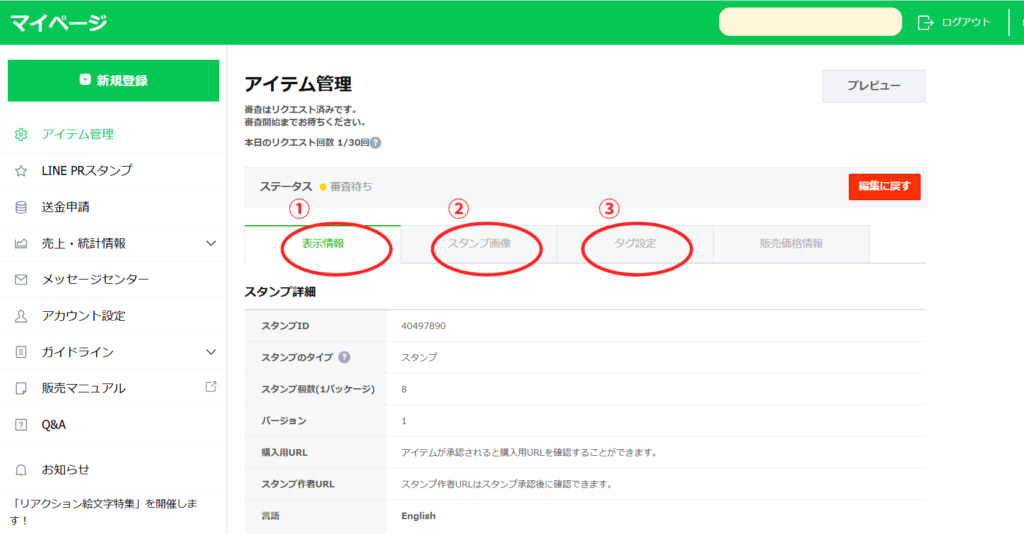Image resolution: width=1024 pixels, height=534 pixels.
Task: Click the 購入用URL row label
Action: pyautogui.click(x=284, y=452)
